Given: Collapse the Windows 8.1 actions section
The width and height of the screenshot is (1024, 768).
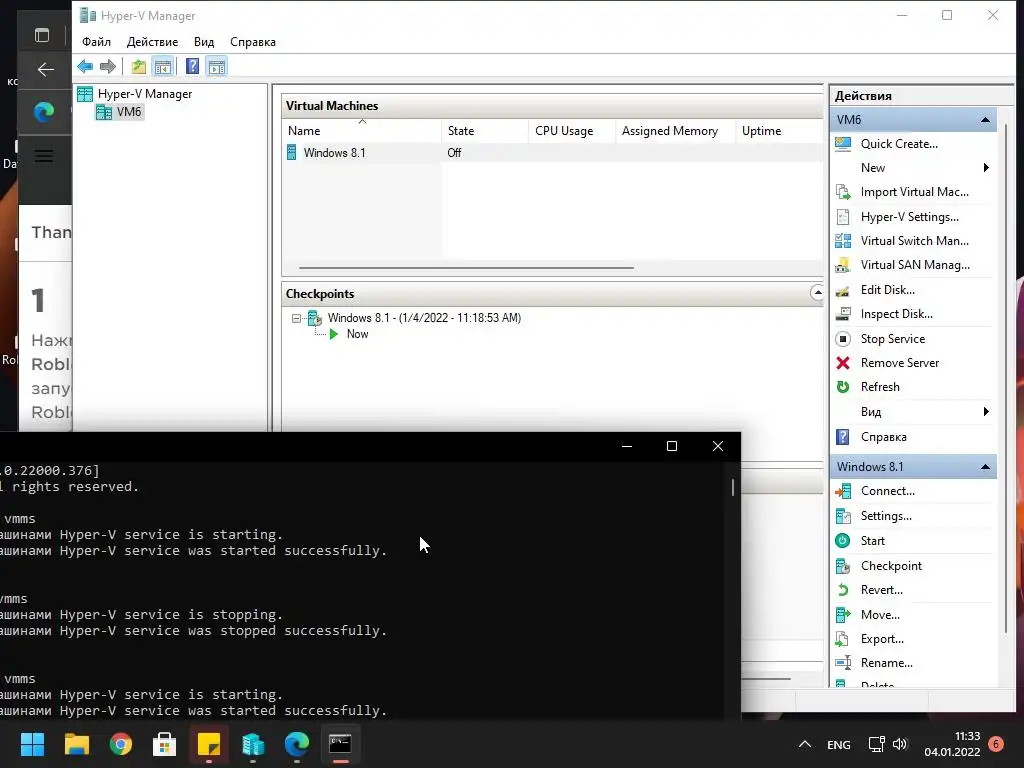Looking at the screenshot, I should tap(985, 467).
